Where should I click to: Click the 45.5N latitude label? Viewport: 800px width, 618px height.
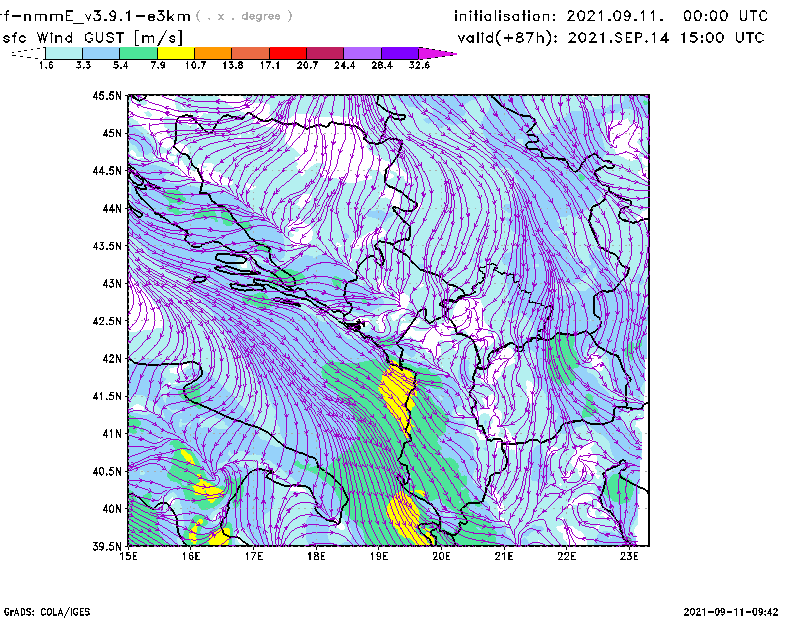click(107, 95)
